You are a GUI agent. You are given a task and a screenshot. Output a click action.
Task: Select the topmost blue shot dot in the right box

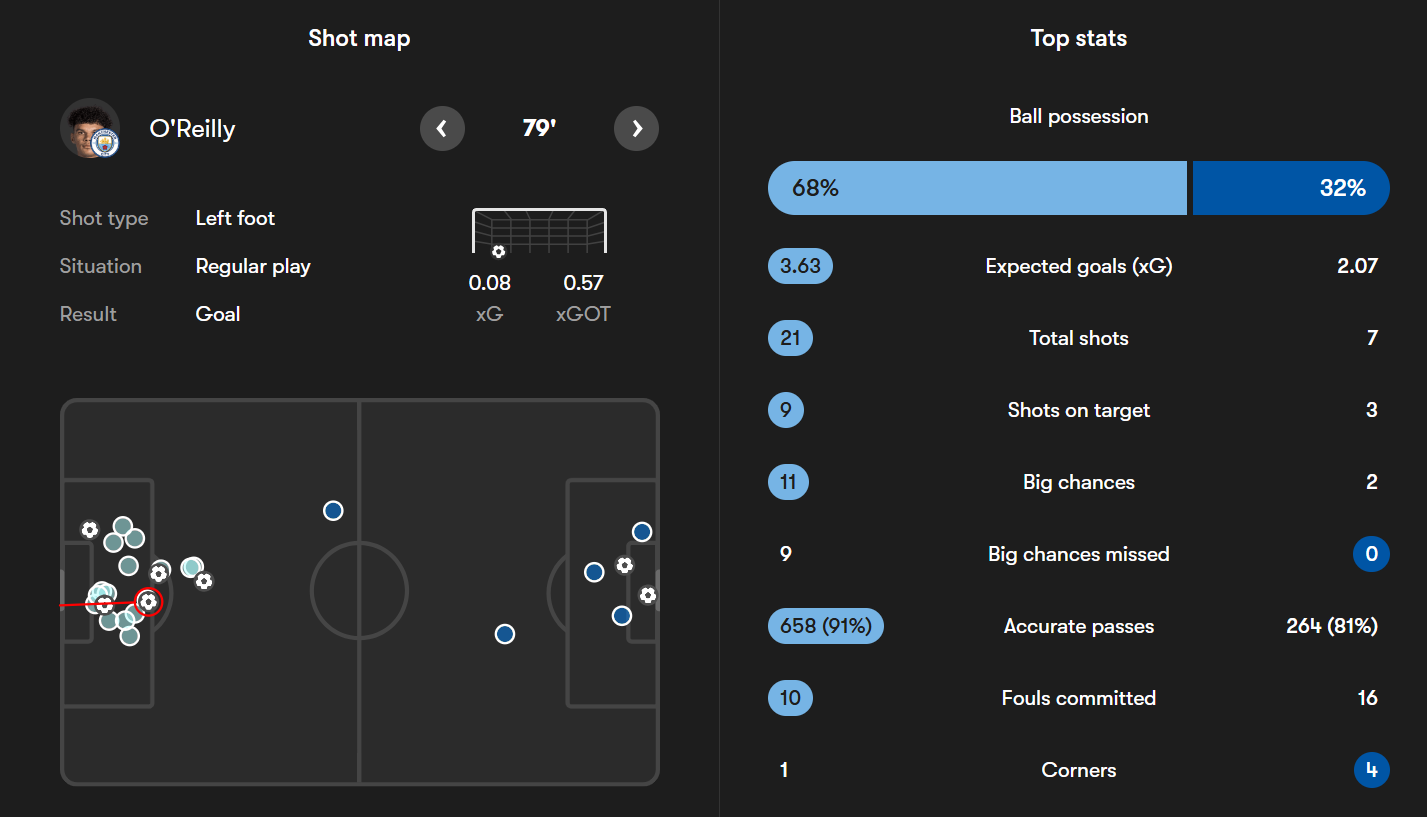point(642,532)
